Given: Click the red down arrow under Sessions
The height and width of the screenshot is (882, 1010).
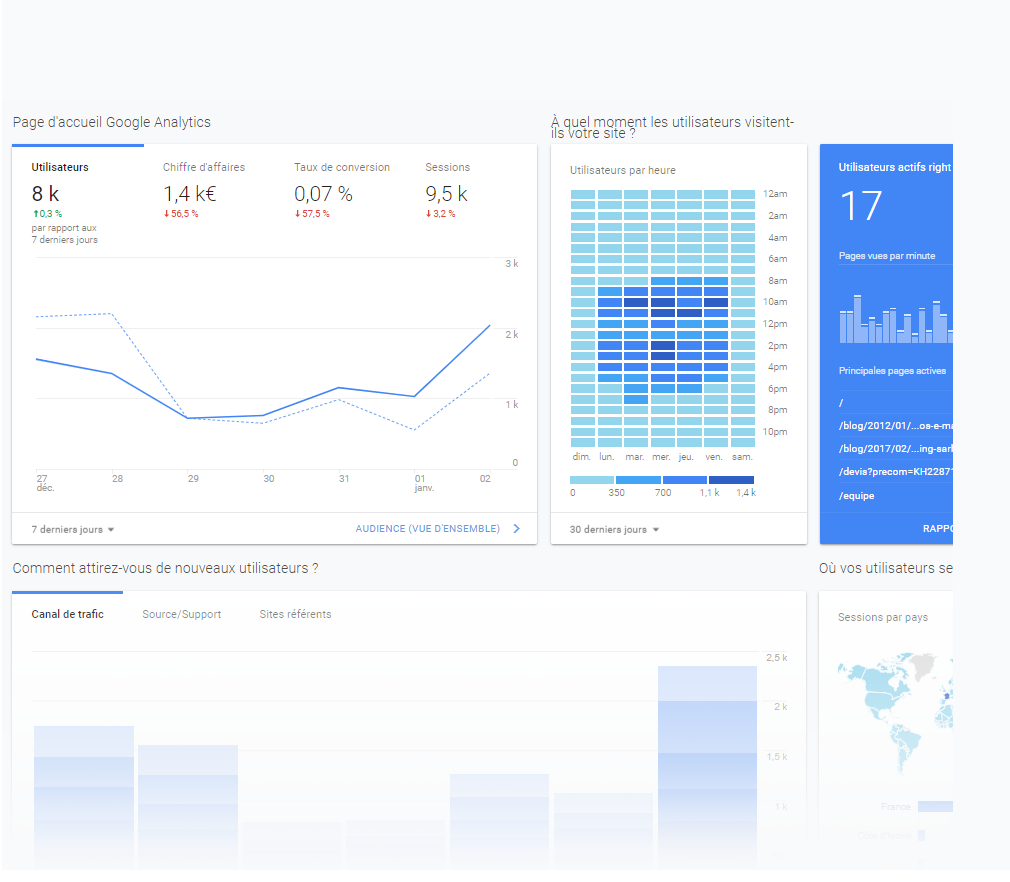Looking at the screenshot, I should coord(428,214).
